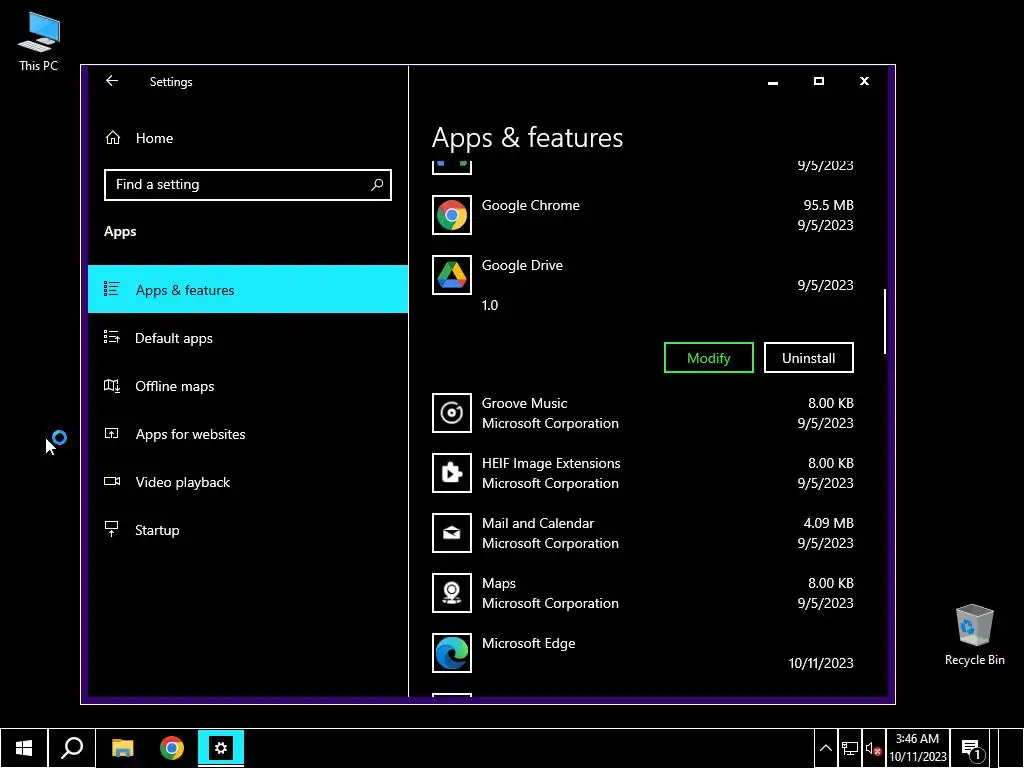
Task: Click the Groove Music app icon
Action: (451, 413)
